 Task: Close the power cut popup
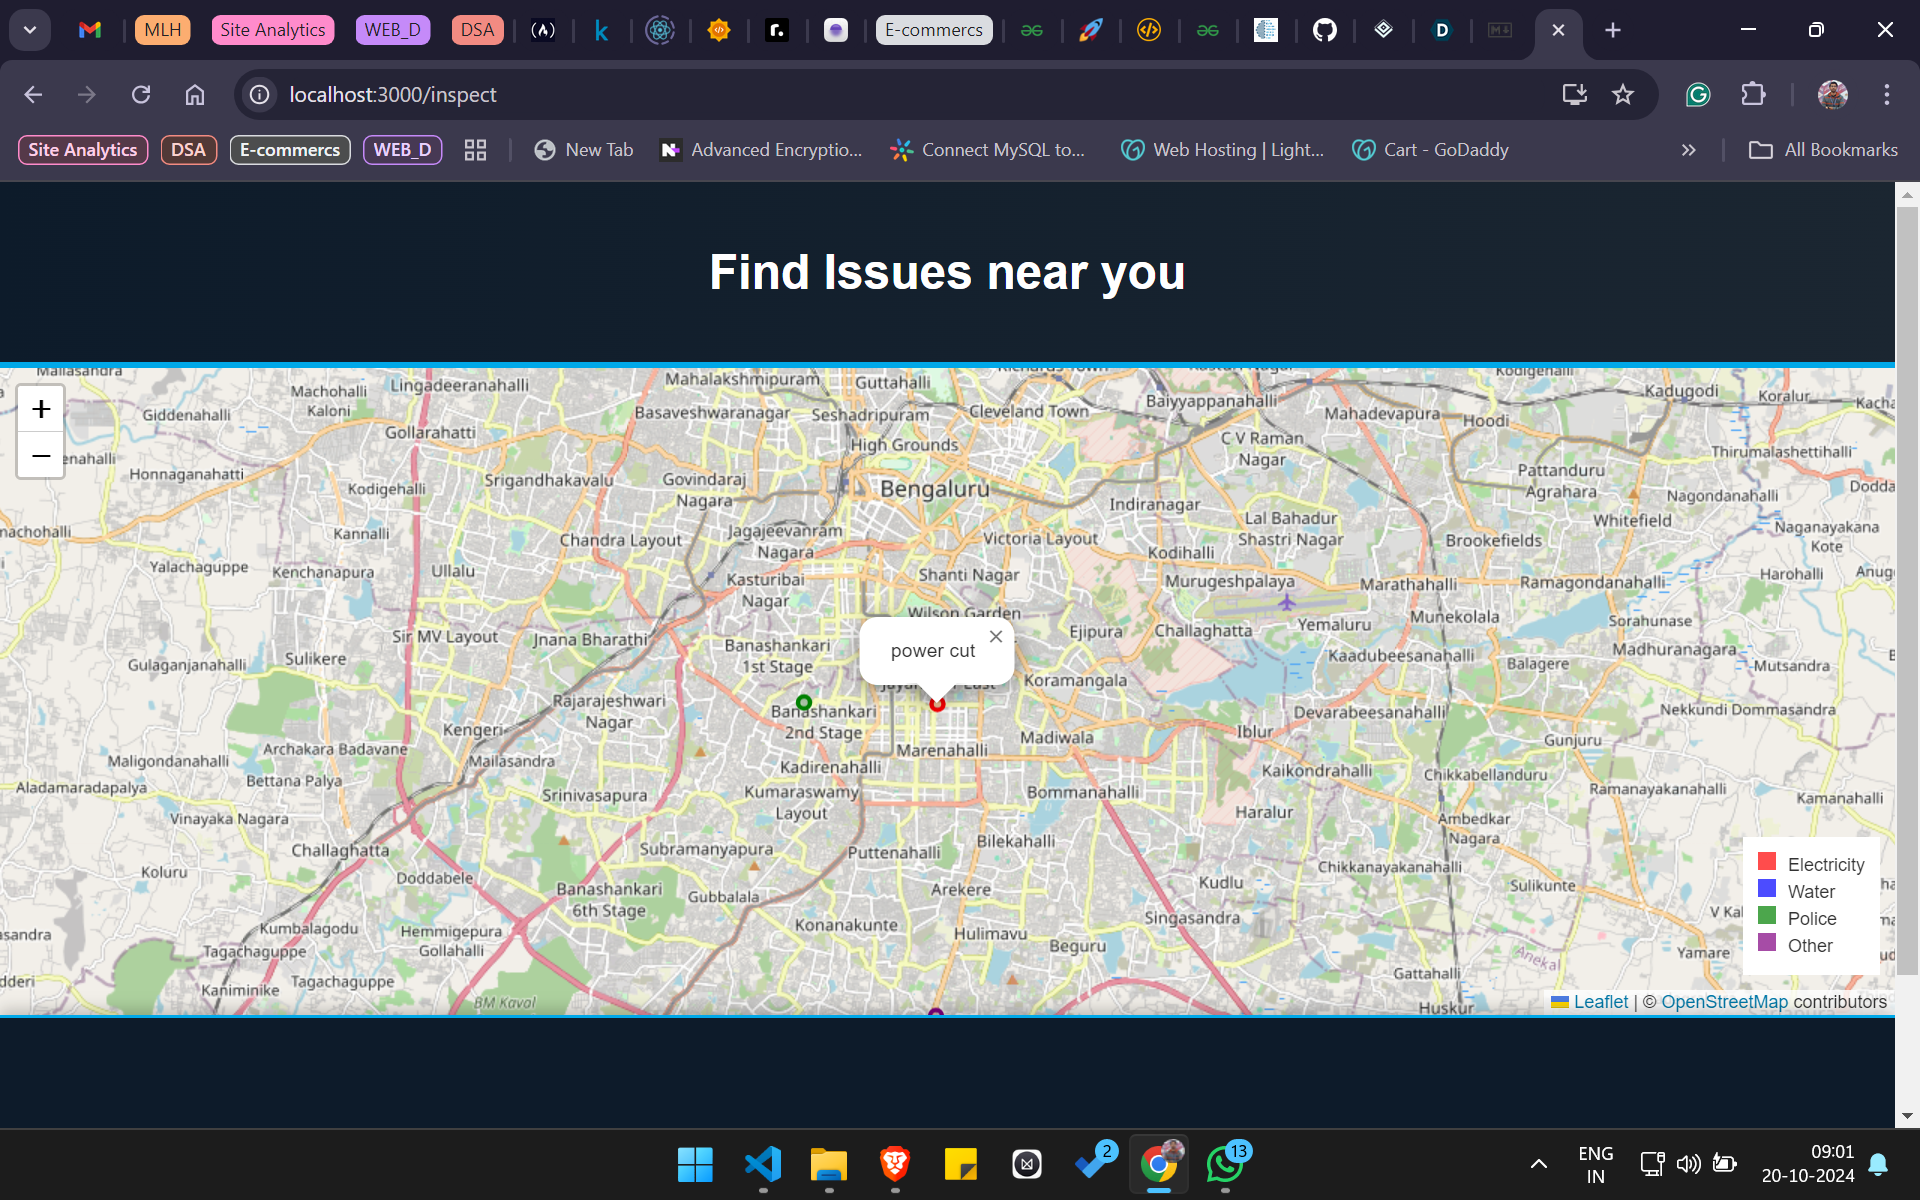coord(995,637)
